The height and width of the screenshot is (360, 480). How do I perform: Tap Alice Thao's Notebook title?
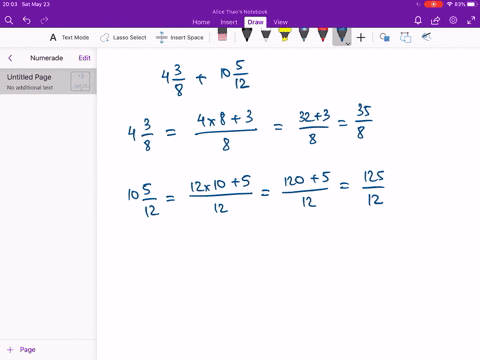pyautogui.click(x=240, y=12)
